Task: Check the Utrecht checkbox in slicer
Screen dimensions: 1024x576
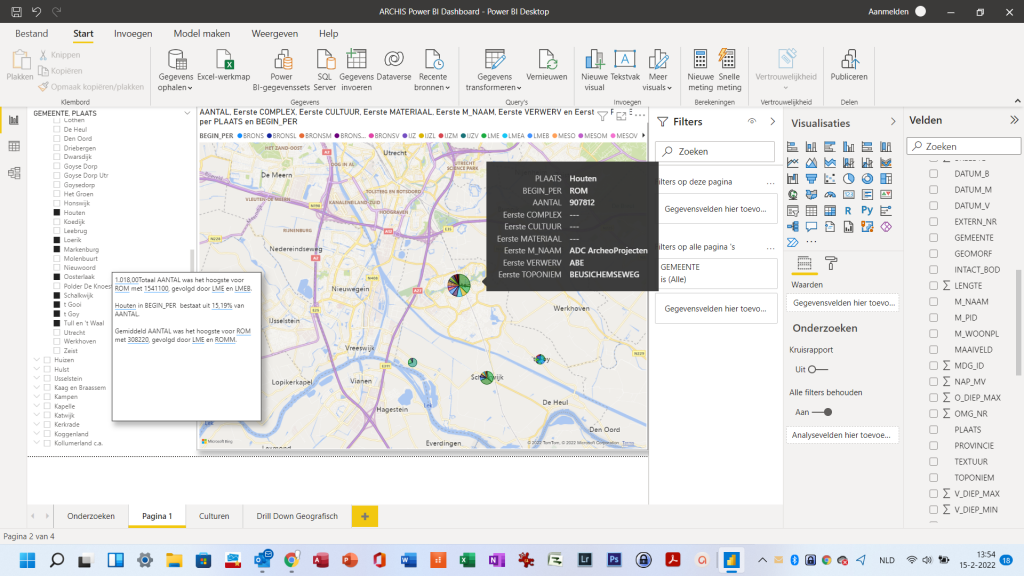Action: [x=57, y=332]
